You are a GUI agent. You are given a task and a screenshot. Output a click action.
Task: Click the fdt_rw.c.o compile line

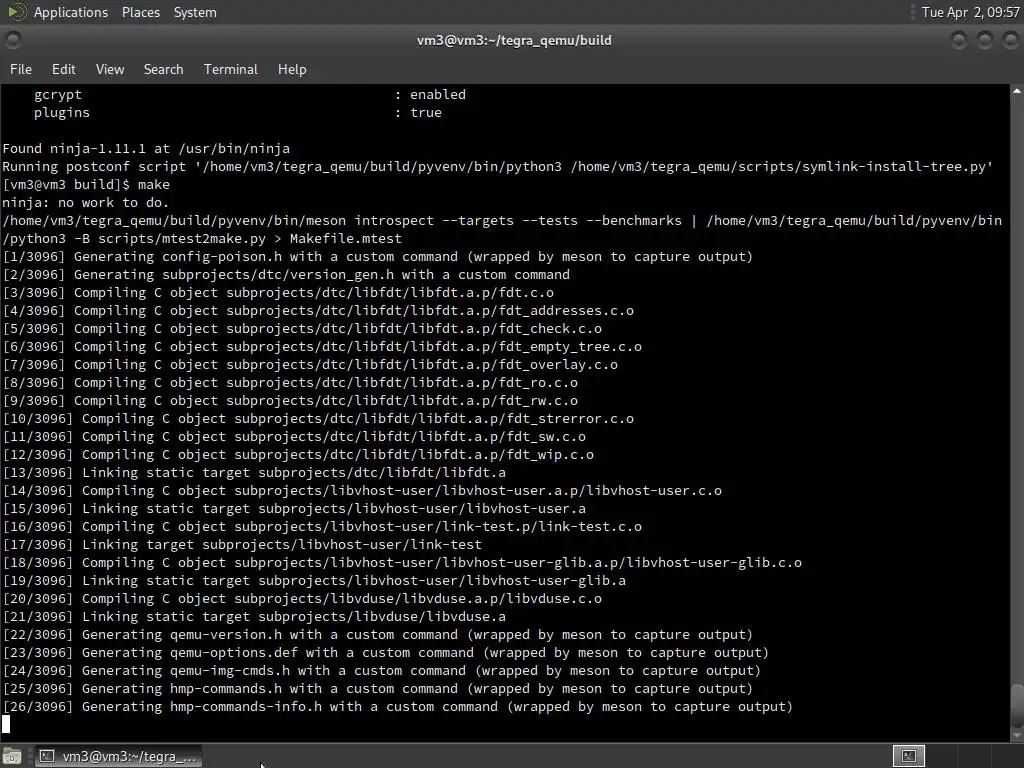click(290, 400)
